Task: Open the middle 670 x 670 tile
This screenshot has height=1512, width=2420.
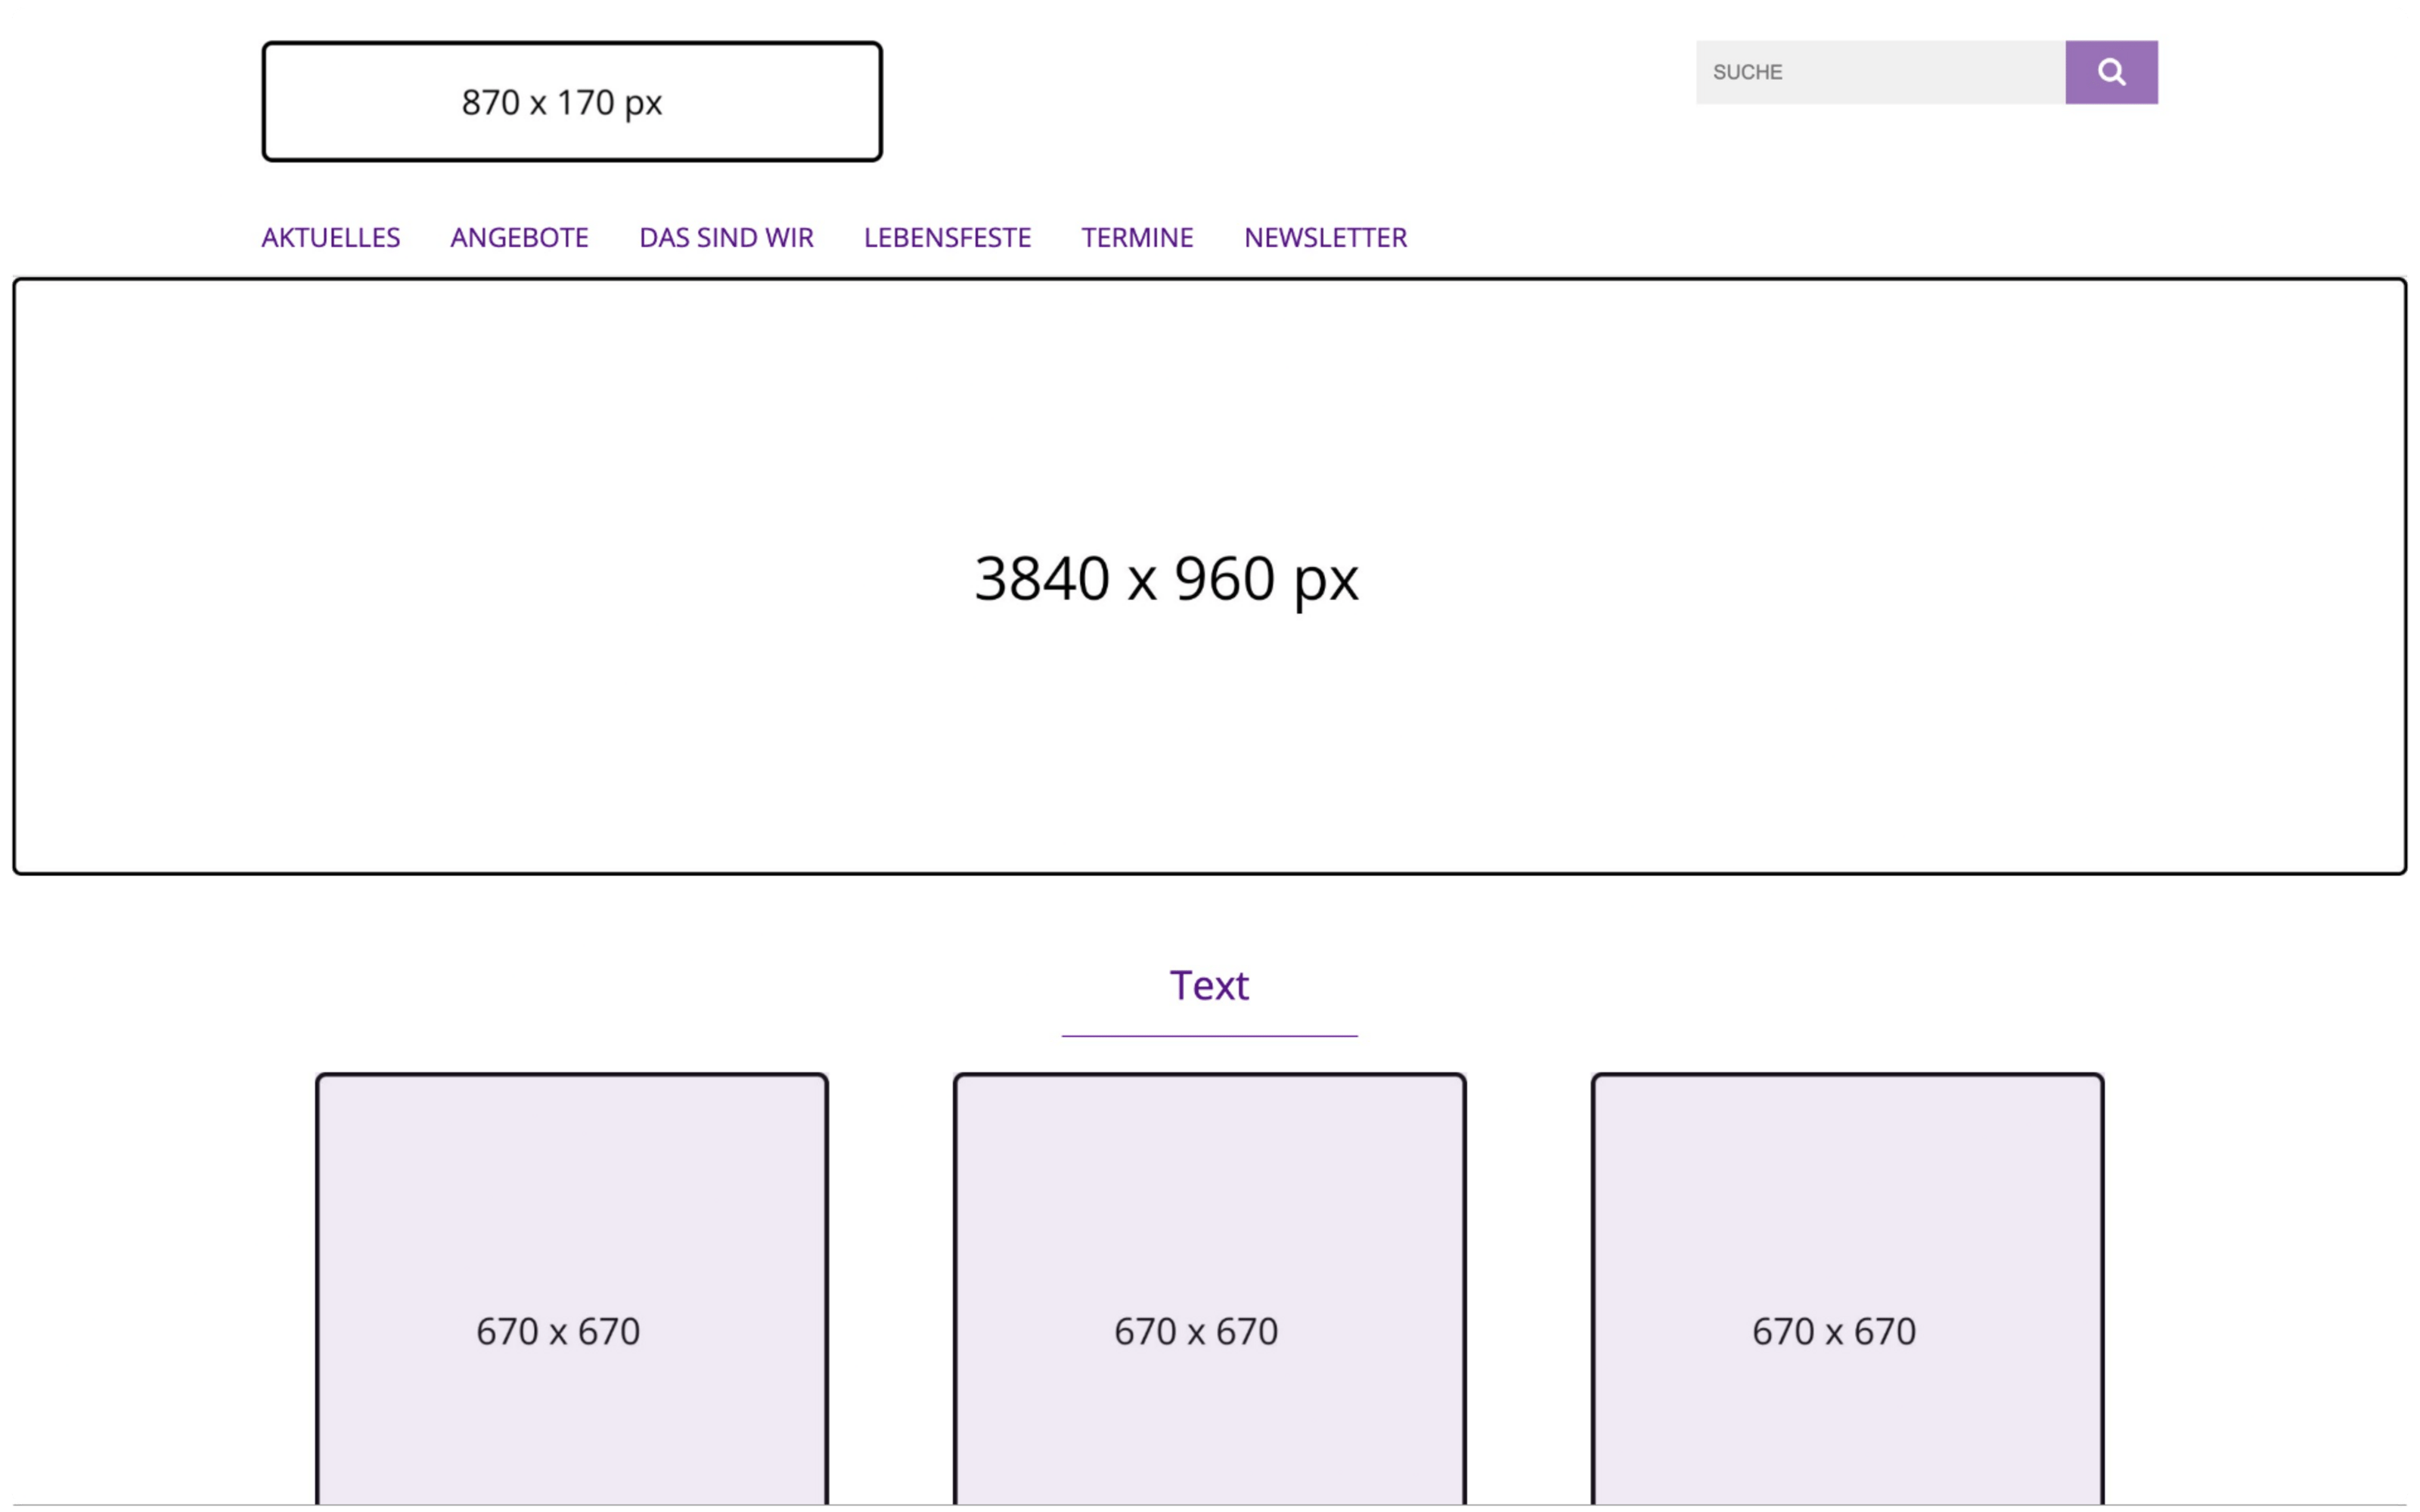Action: click(1210, 1289)
